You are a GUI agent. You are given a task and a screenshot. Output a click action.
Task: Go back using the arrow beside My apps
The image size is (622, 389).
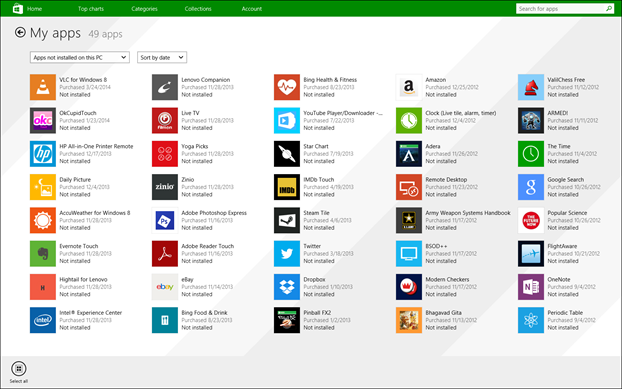pos(20,32)
